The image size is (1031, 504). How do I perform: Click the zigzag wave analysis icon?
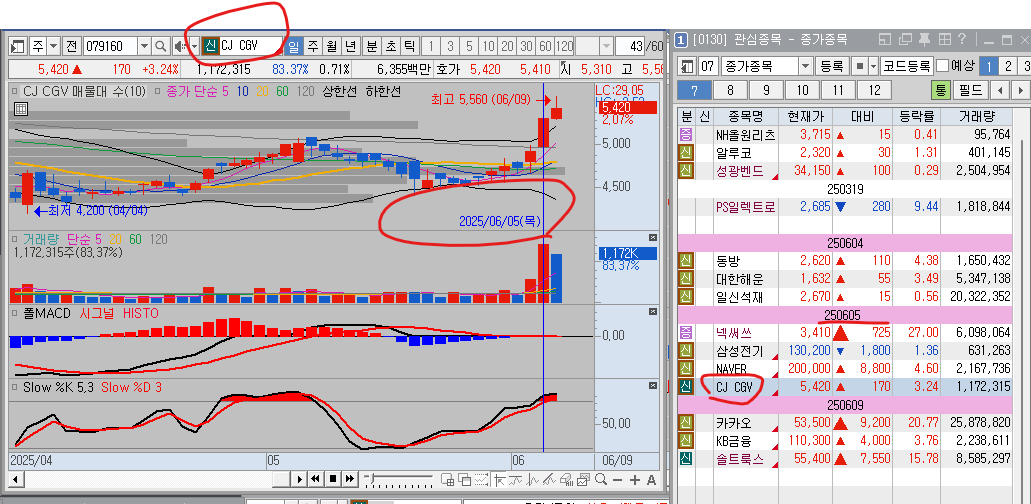coord(532,480)
